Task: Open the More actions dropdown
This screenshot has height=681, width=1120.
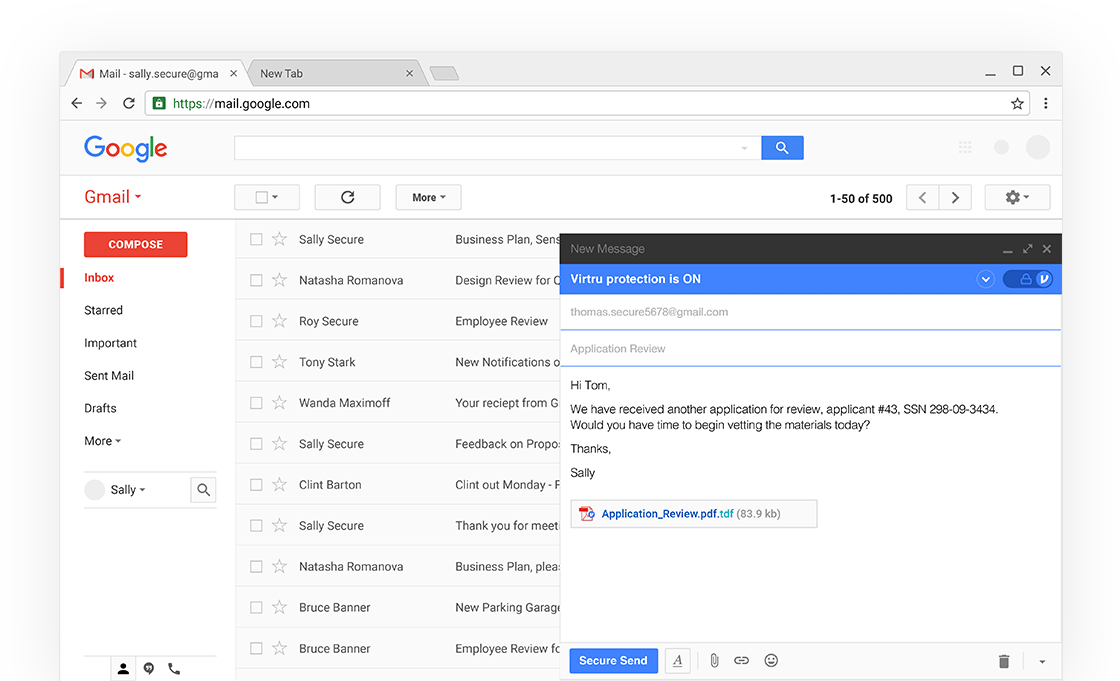Action: click(x=428, y=198)
